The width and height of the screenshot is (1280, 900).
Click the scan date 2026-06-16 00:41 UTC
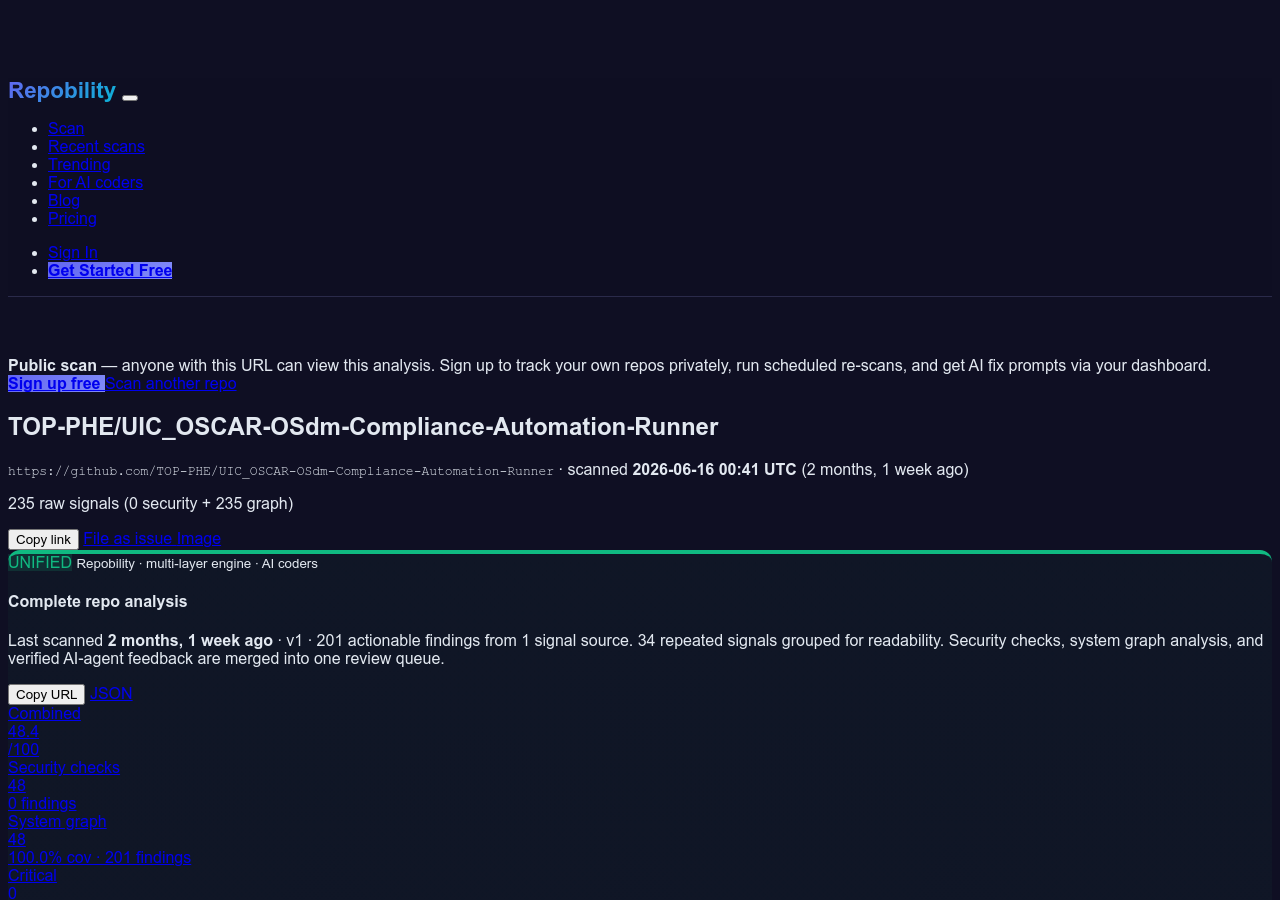click(x=714, y=469)
